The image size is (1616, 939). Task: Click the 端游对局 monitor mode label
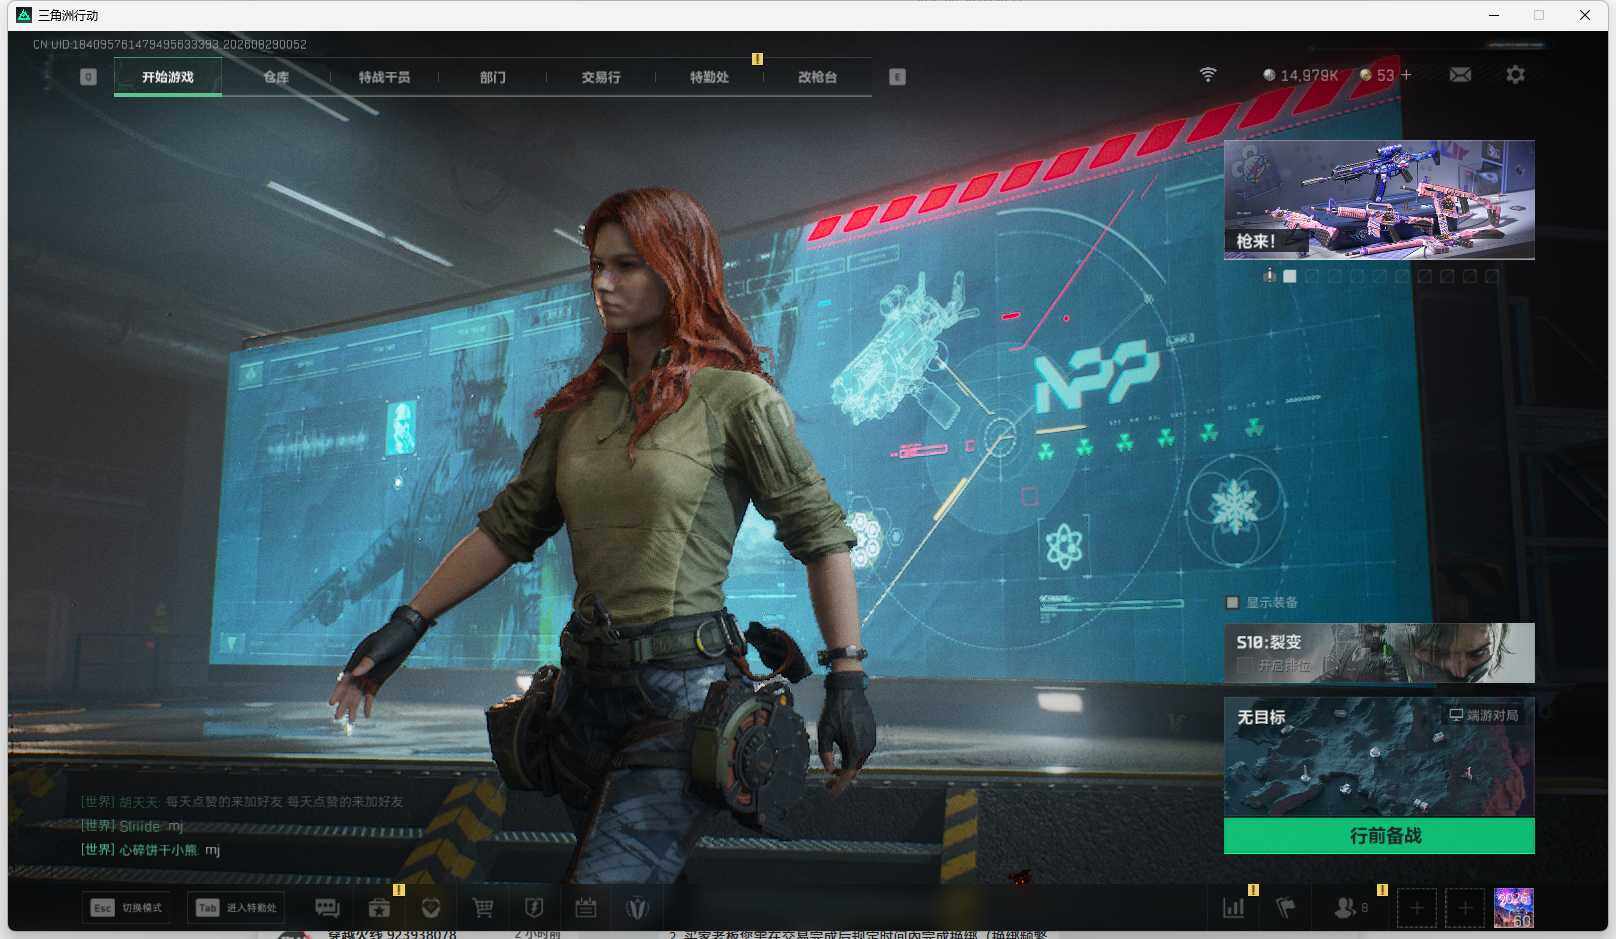coord(1484,715)
